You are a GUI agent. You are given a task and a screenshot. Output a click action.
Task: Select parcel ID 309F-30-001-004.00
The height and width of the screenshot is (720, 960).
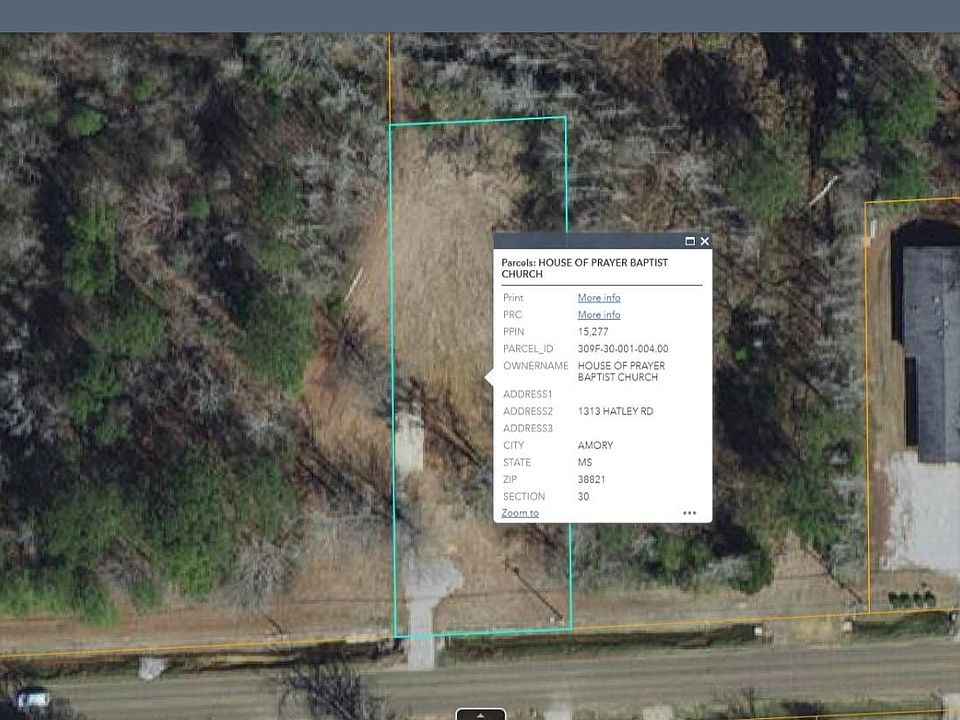click(x=623, y=349)
